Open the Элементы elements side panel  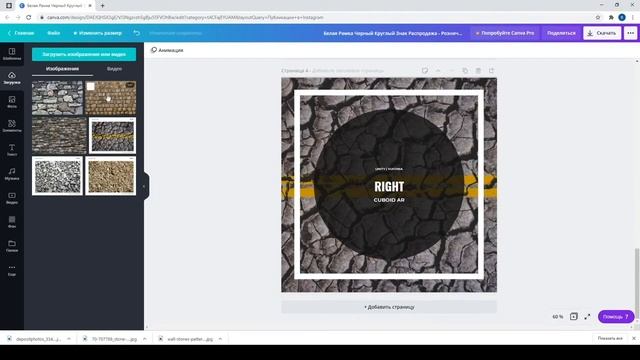(x=12, y=126)
